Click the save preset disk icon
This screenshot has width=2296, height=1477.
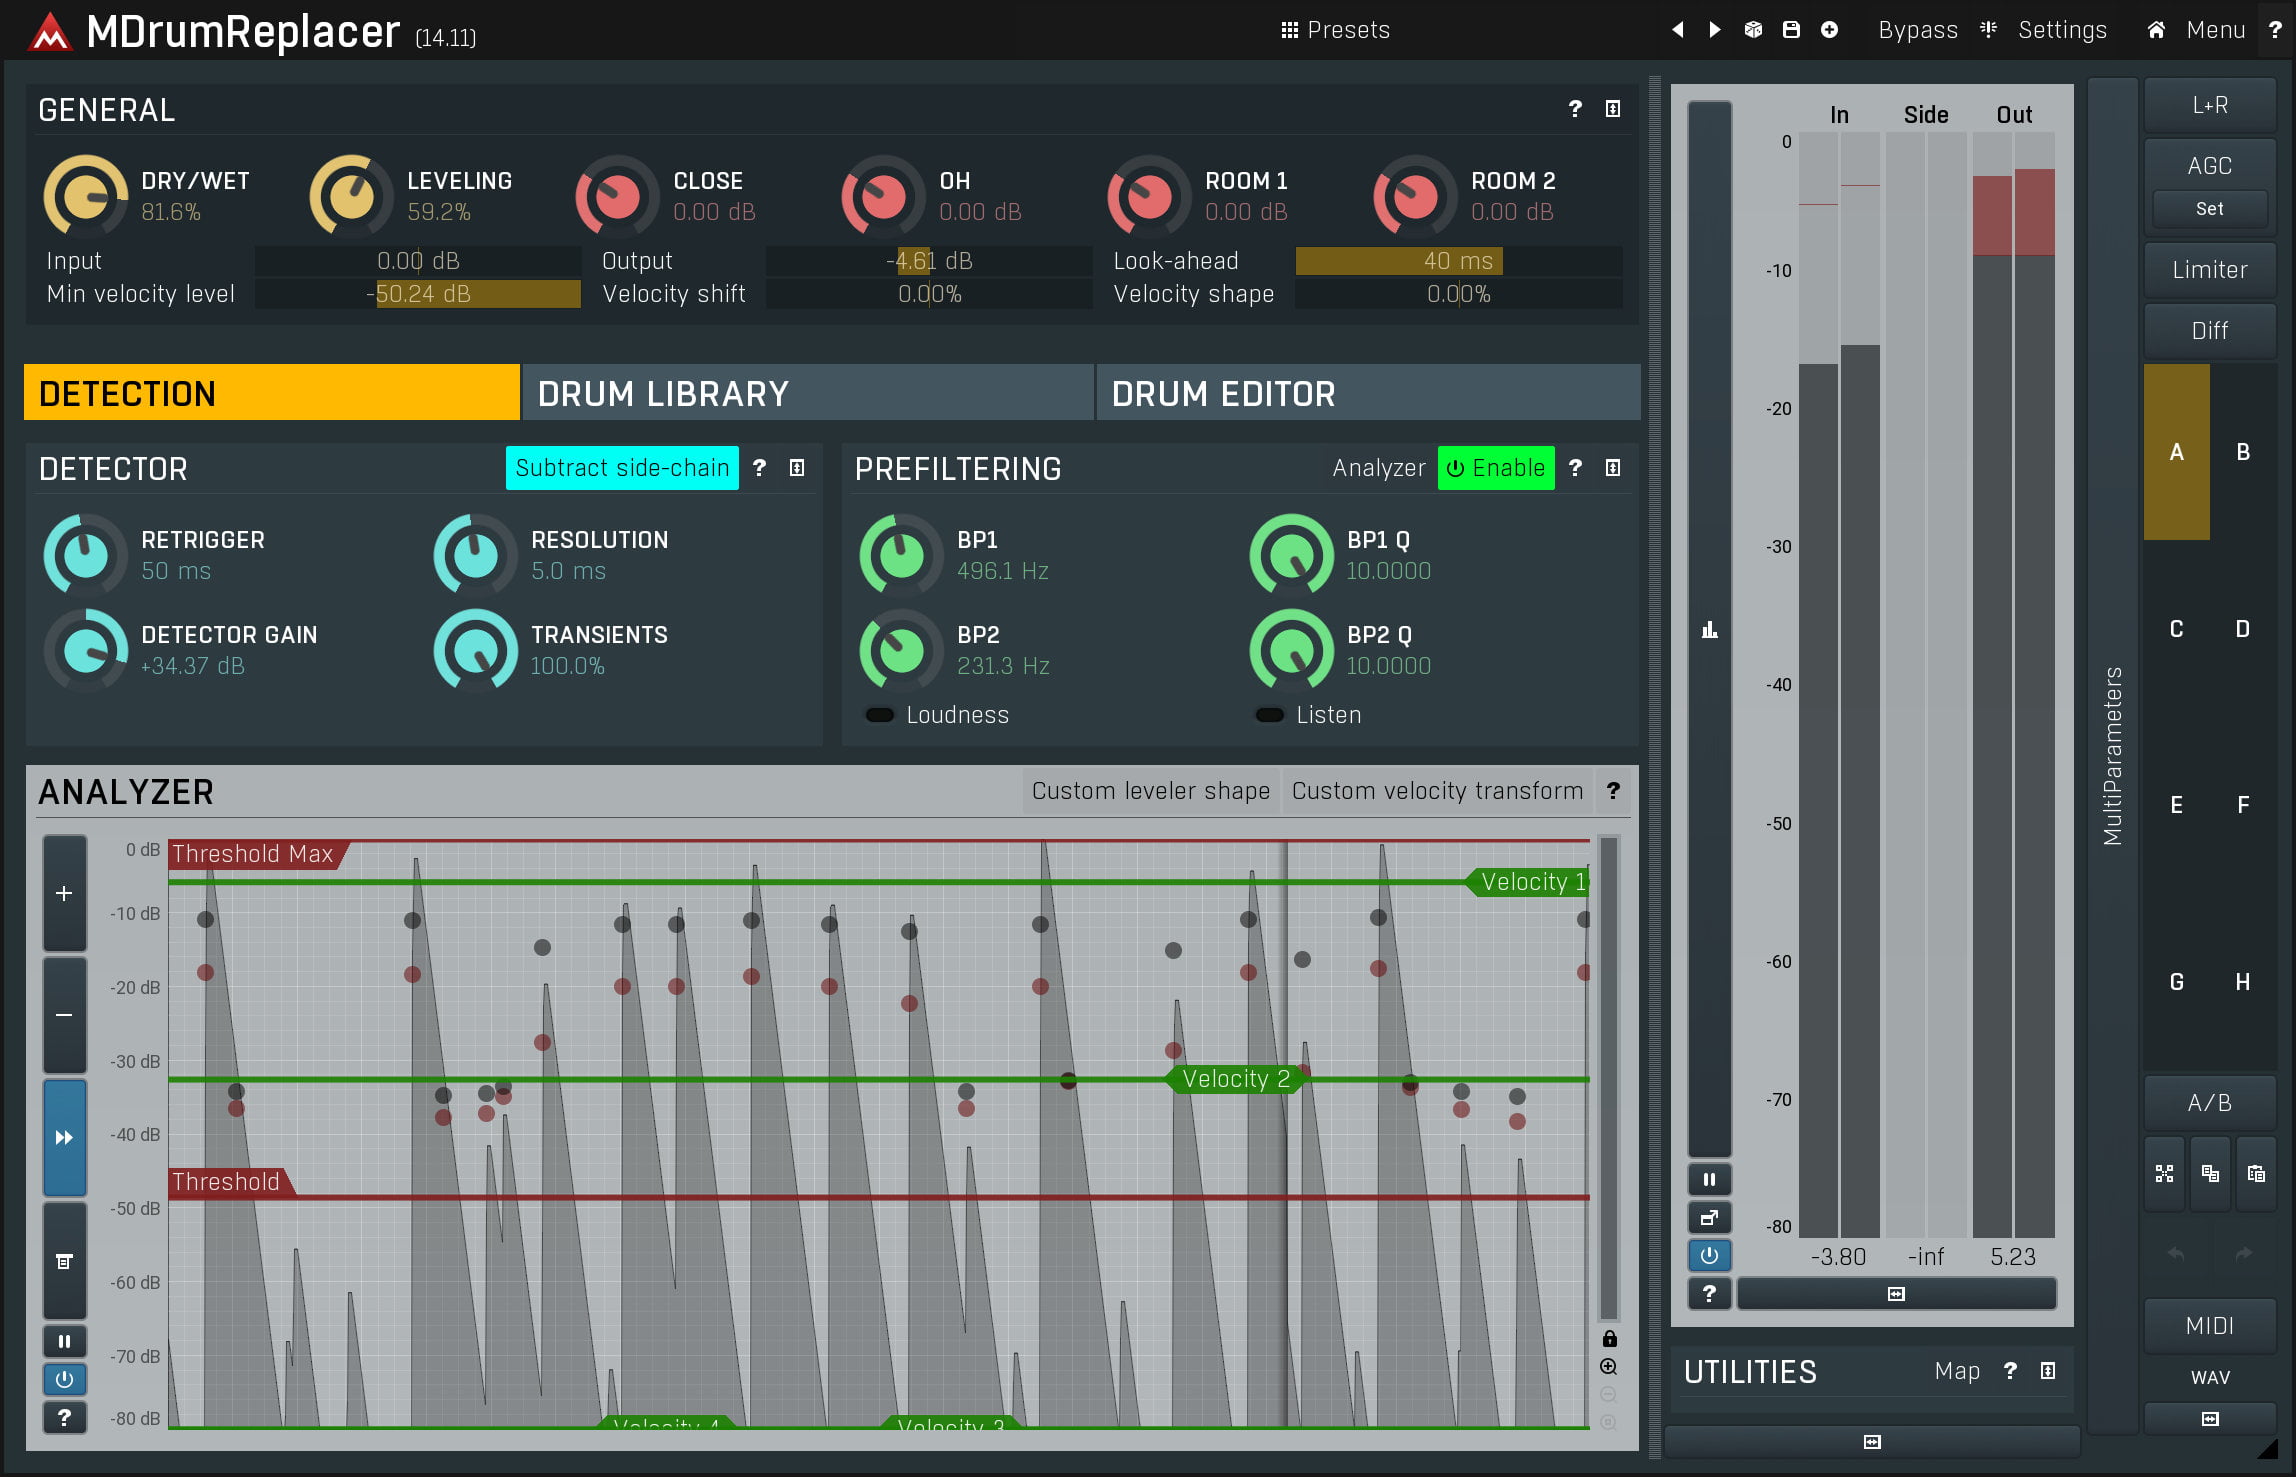coord(1791,30)
